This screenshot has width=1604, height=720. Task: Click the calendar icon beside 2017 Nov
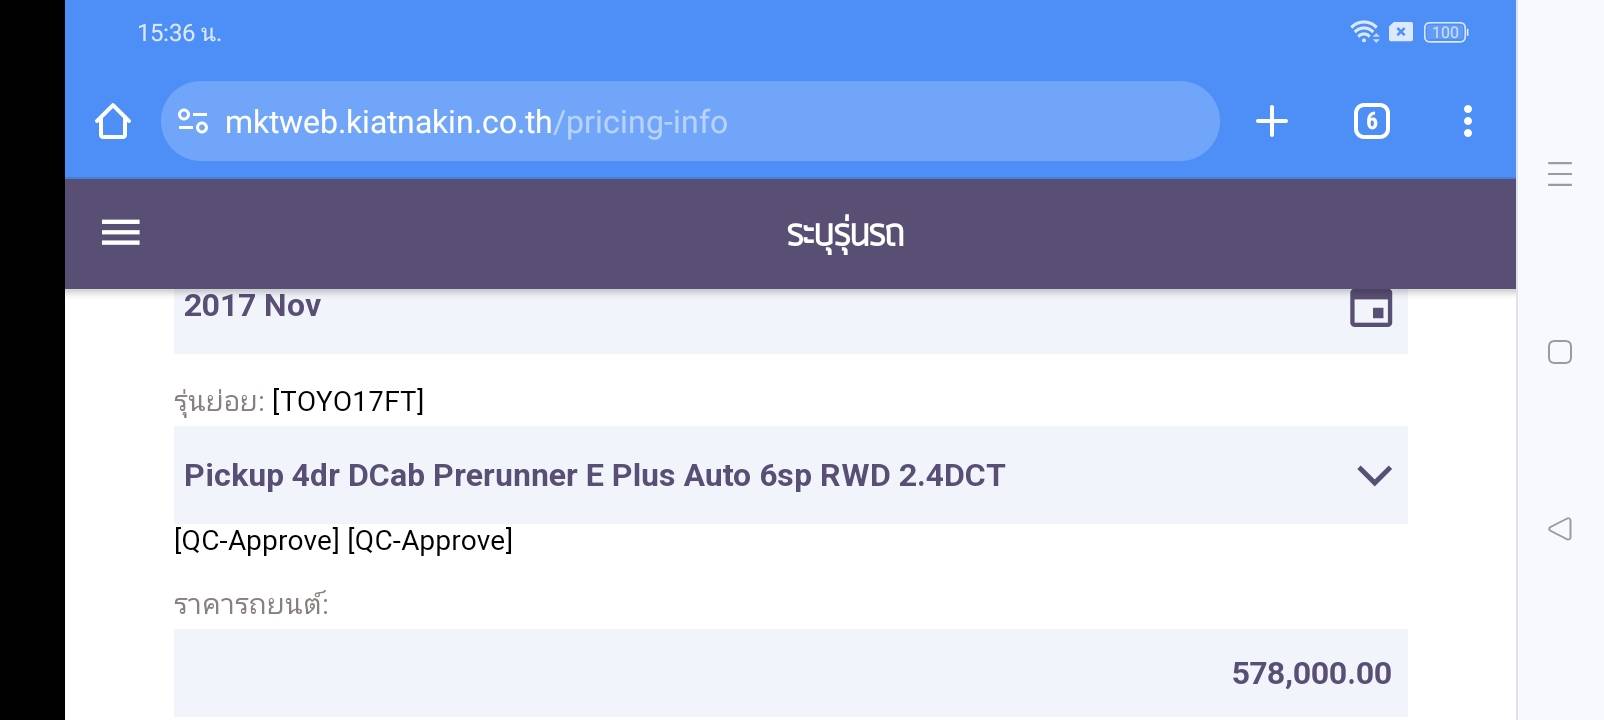[x=1371, y=308]
